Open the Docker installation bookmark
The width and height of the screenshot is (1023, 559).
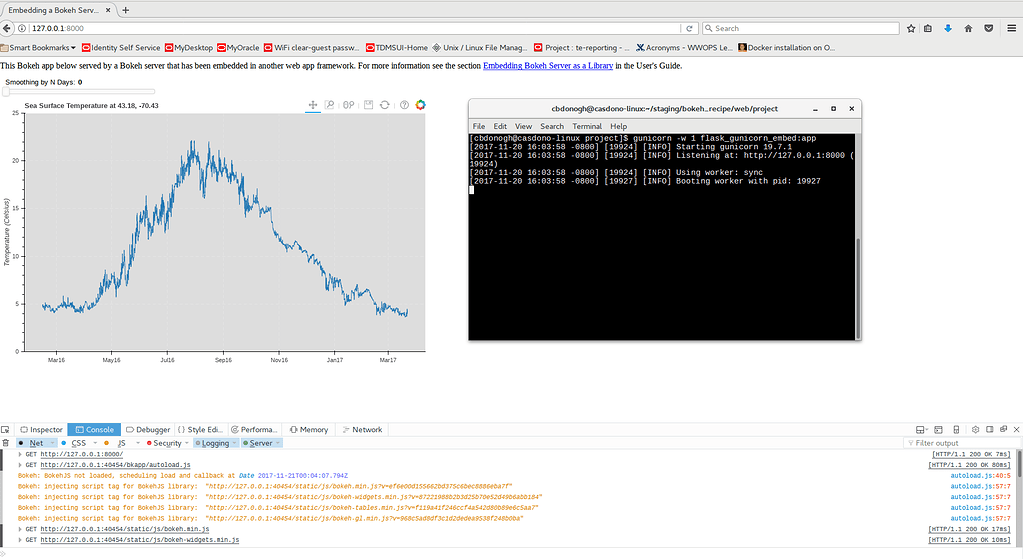tap(786, 48)
